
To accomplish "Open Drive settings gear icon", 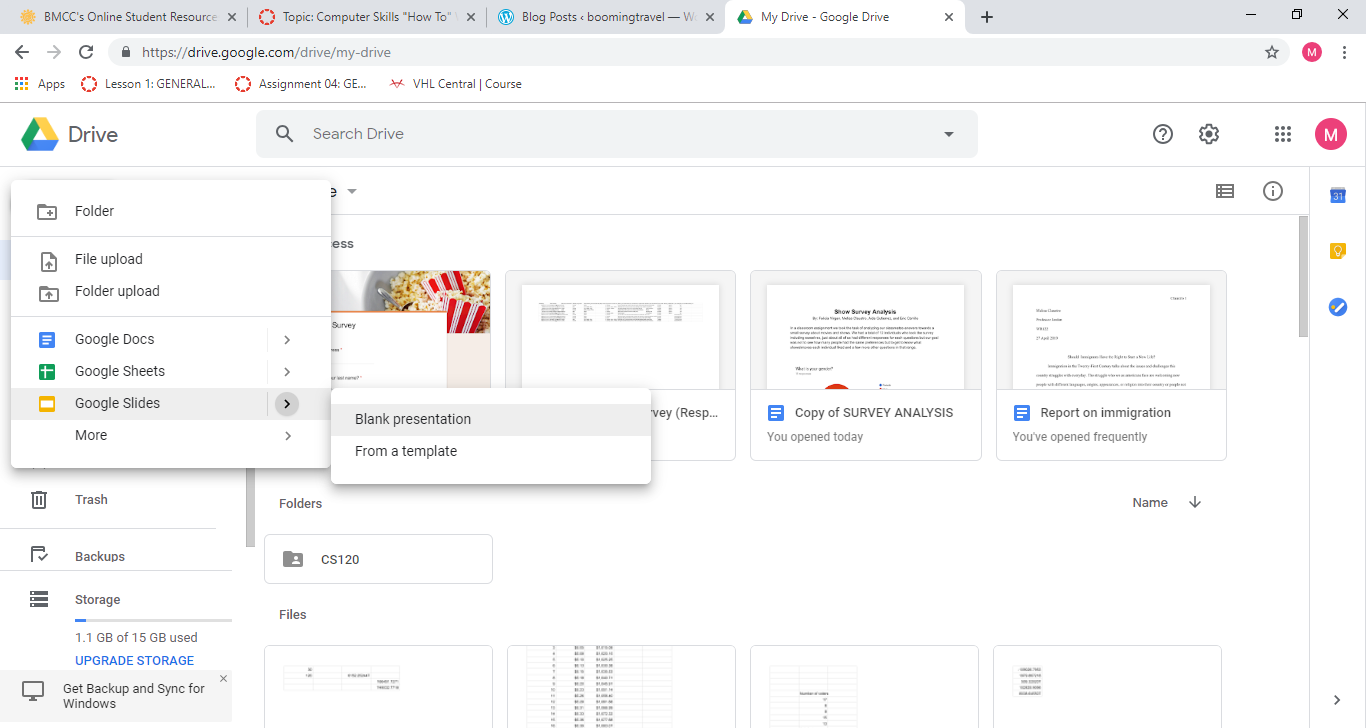I will 1209,134.
